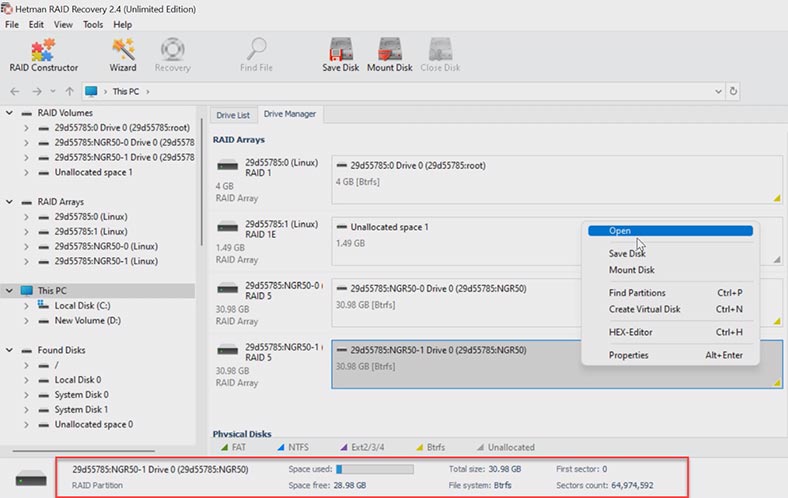The image size is (788, 498).
Task: Click the Btrfs legend entry
Action: click(430, 447)
